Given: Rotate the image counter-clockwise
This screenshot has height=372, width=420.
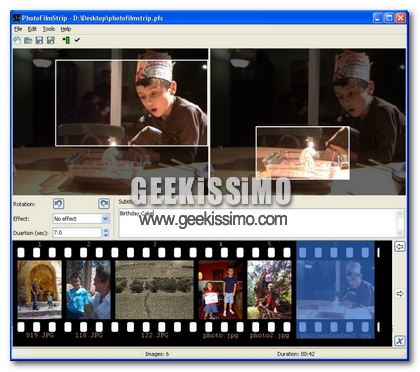Looking at the screenshot, I should click(x=59, y=204).
